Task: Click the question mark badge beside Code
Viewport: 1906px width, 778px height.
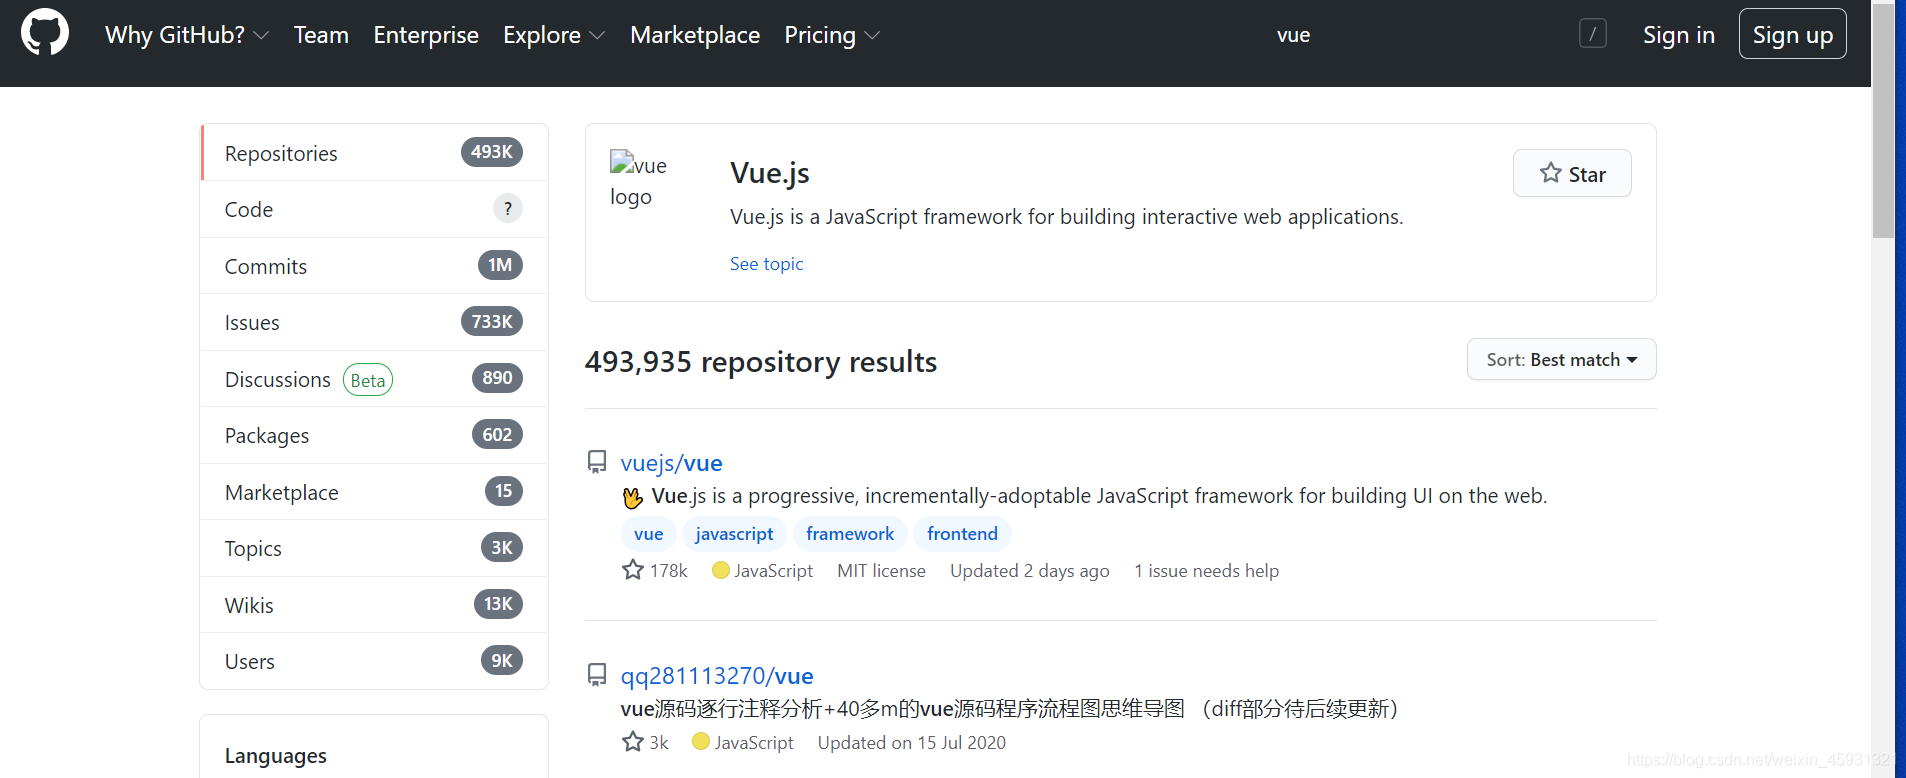Action: click(508, 208)
